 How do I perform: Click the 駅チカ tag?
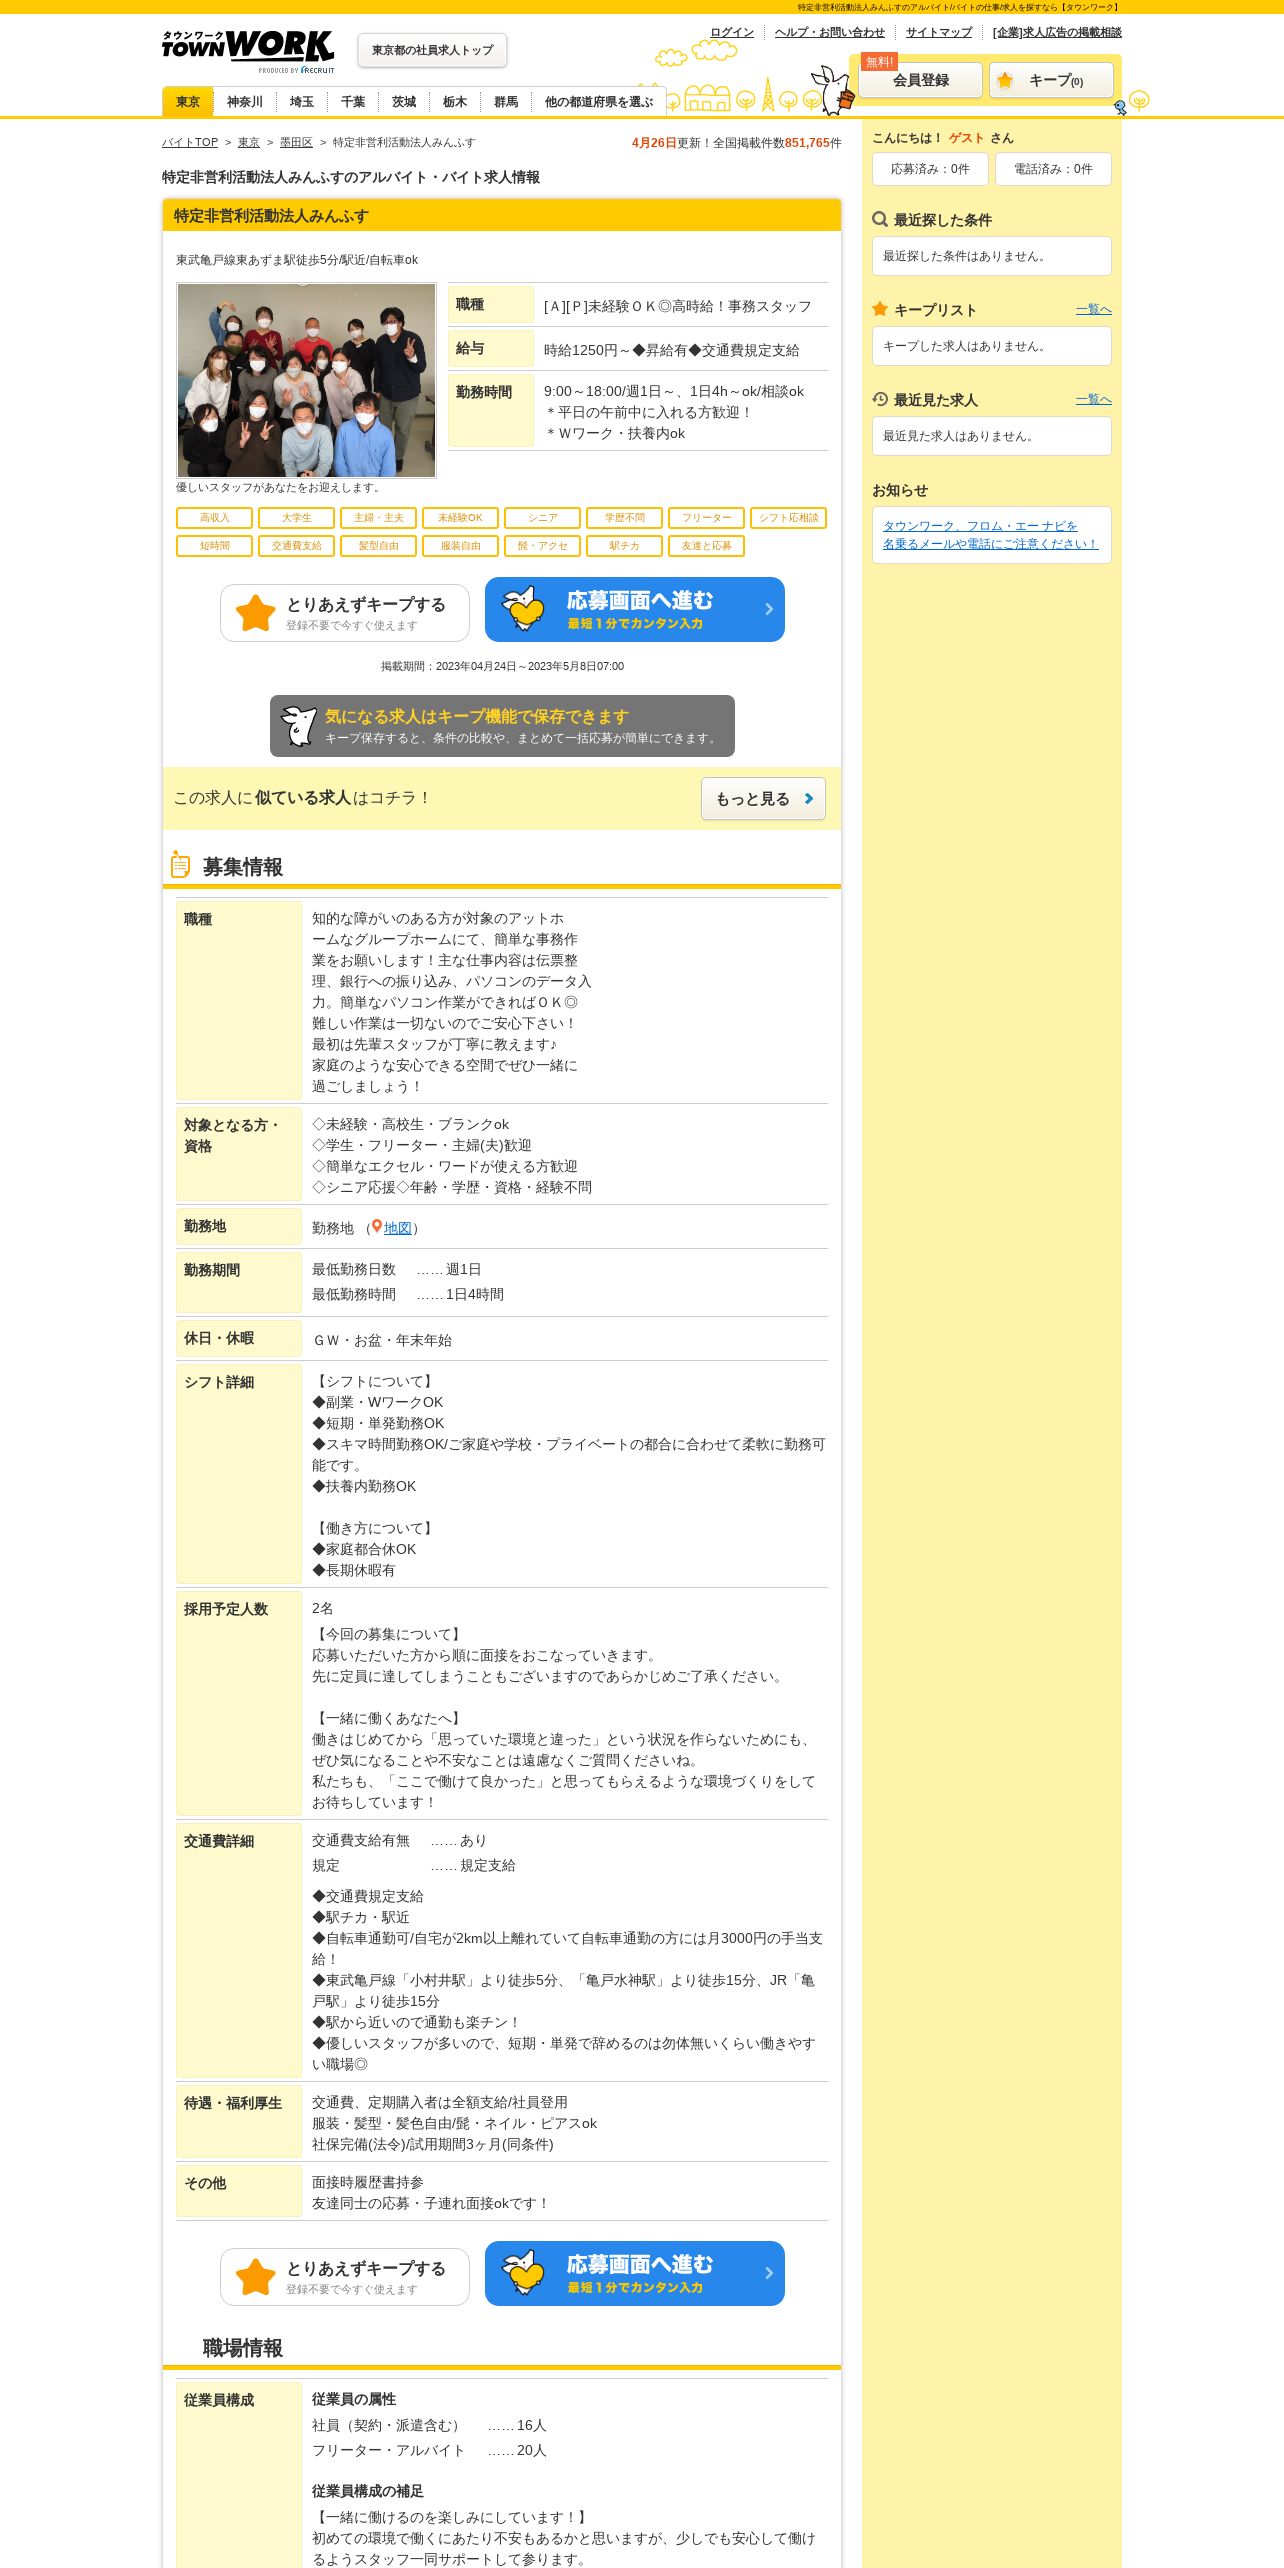624,546
